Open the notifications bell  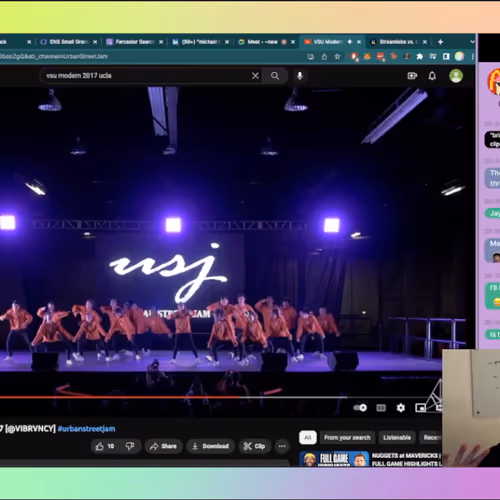click(432, 76)
